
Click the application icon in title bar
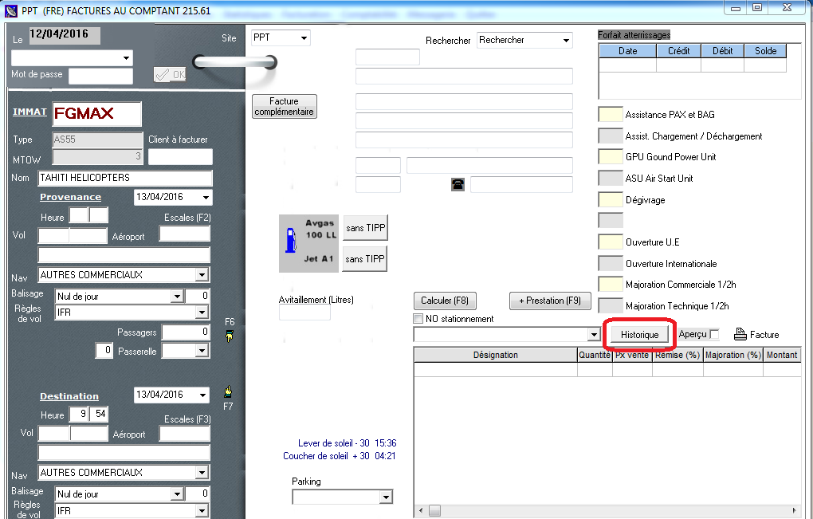(x=10, y=8)
